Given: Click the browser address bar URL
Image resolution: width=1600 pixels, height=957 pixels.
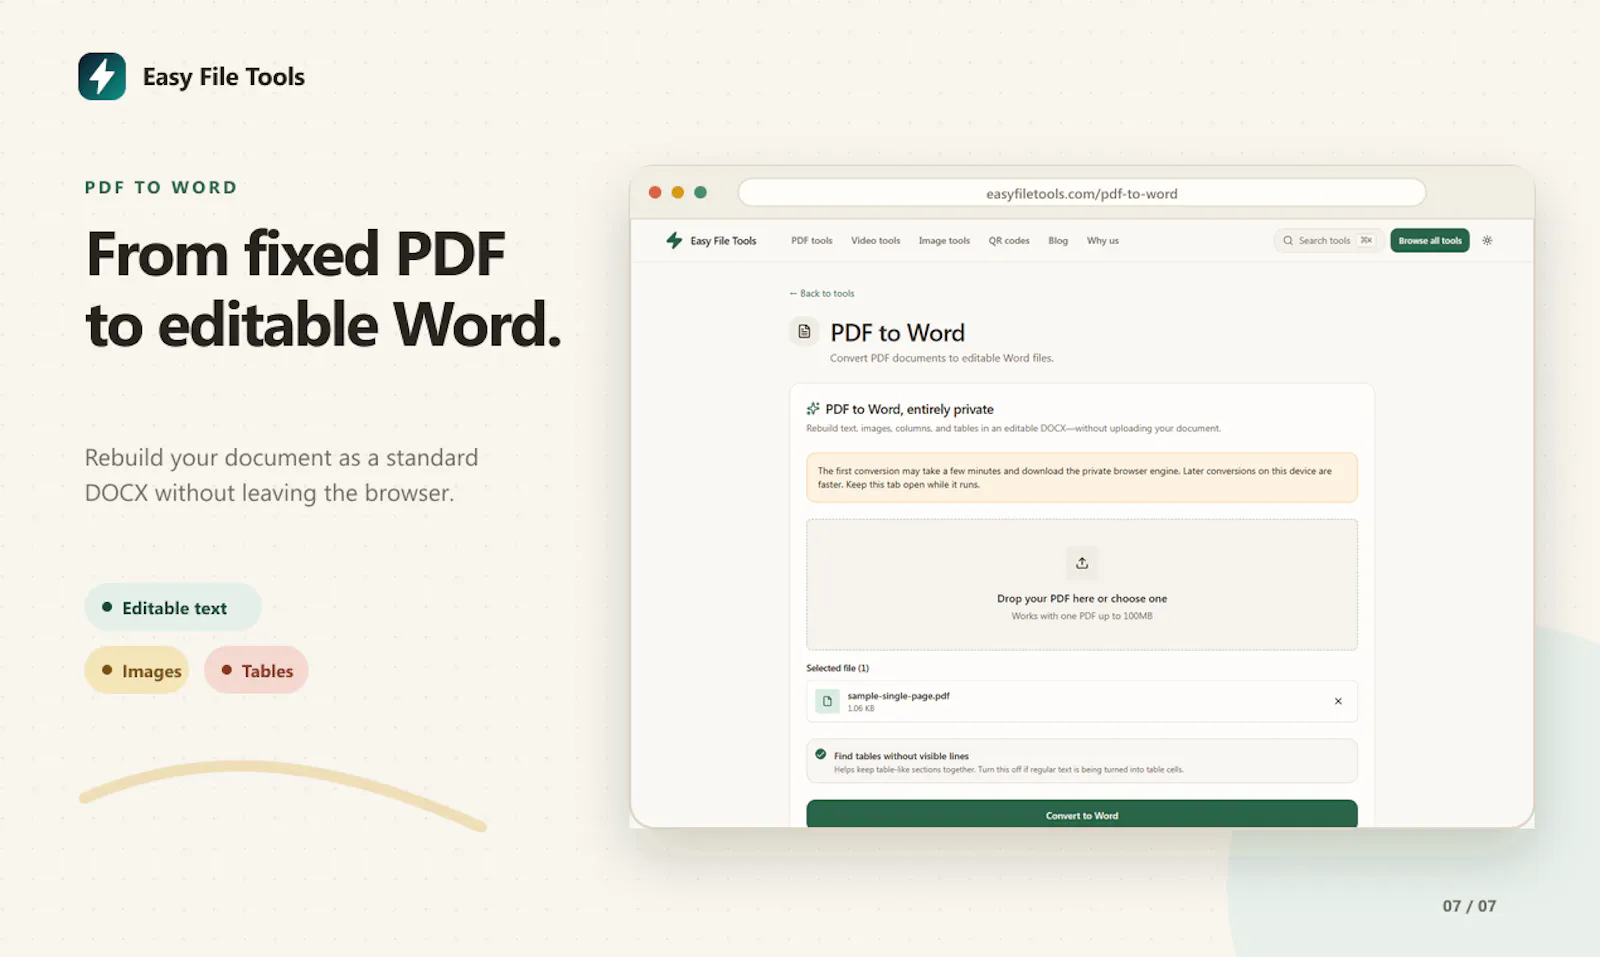Looking at the screenshot, I should 1082,193.
